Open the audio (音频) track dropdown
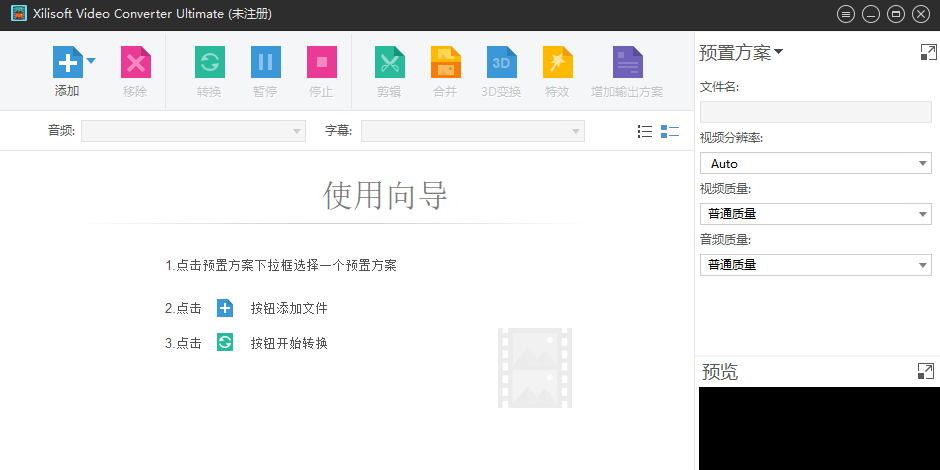Screen dimensions: 940x470 (193, 131)
